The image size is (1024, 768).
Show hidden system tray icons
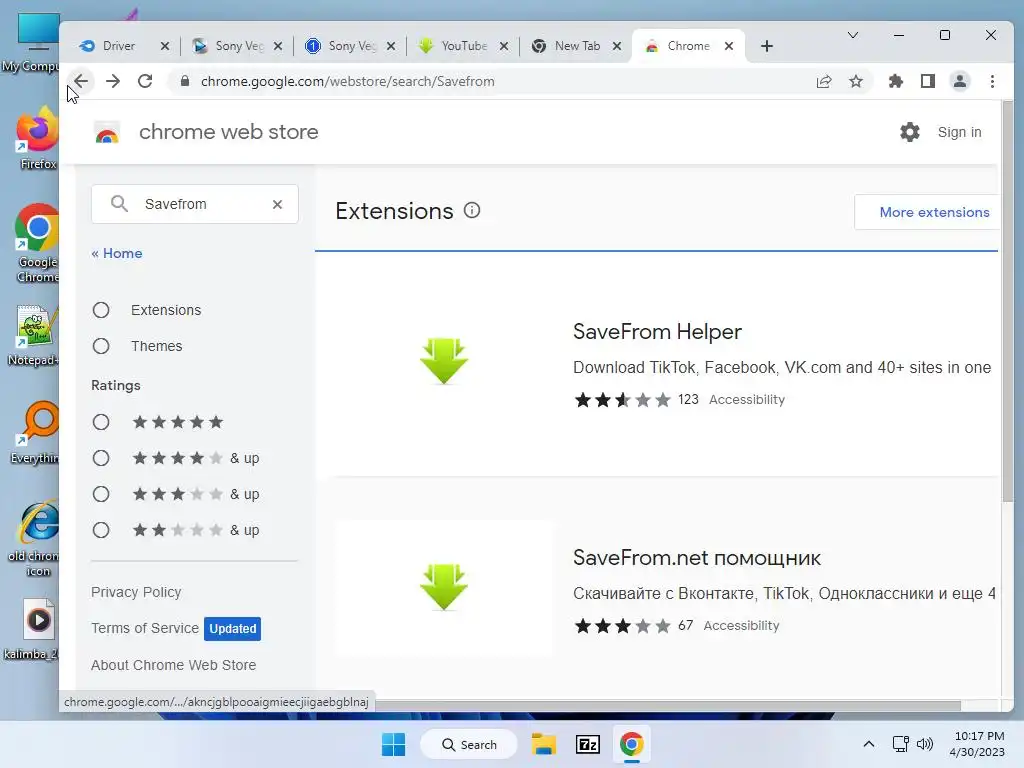pyautogui.click(x=869, y=744)
